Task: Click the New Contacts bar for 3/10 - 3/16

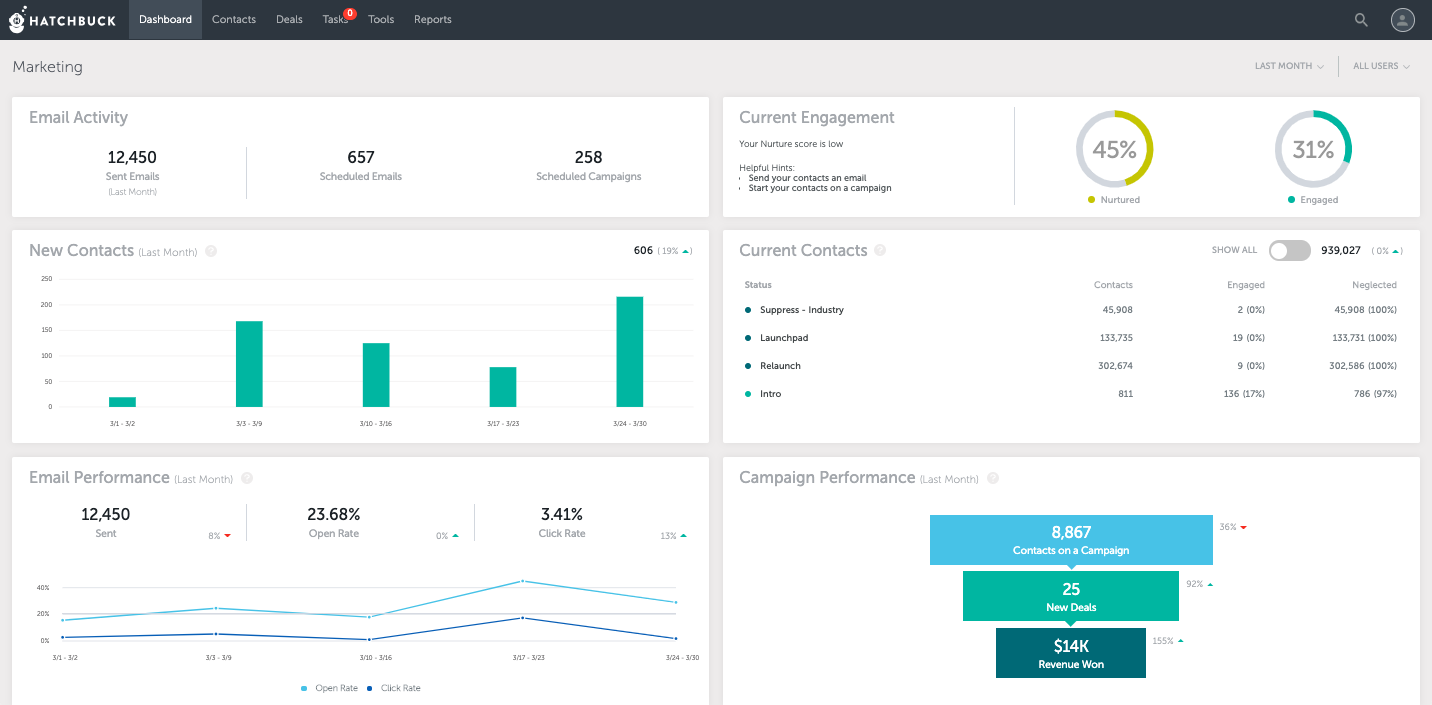Action: click(x=376, y=375)
